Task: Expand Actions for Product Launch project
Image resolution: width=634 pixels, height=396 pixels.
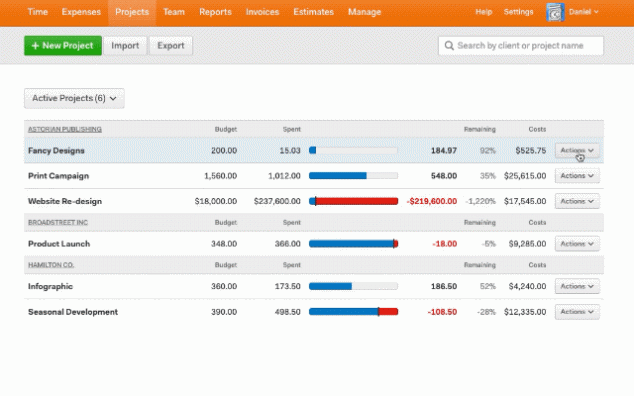Action: click(577, 244)
